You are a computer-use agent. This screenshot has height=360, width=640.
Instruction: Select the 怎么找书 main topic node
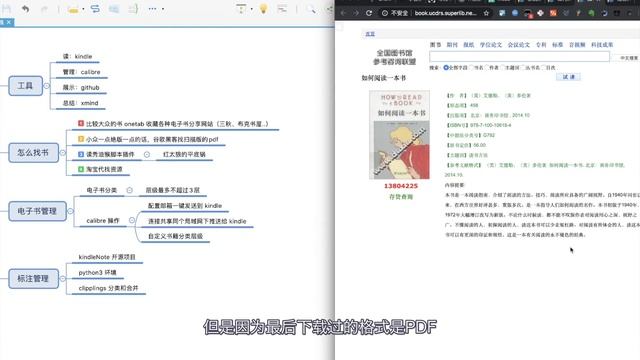click(x=33, y=153)
